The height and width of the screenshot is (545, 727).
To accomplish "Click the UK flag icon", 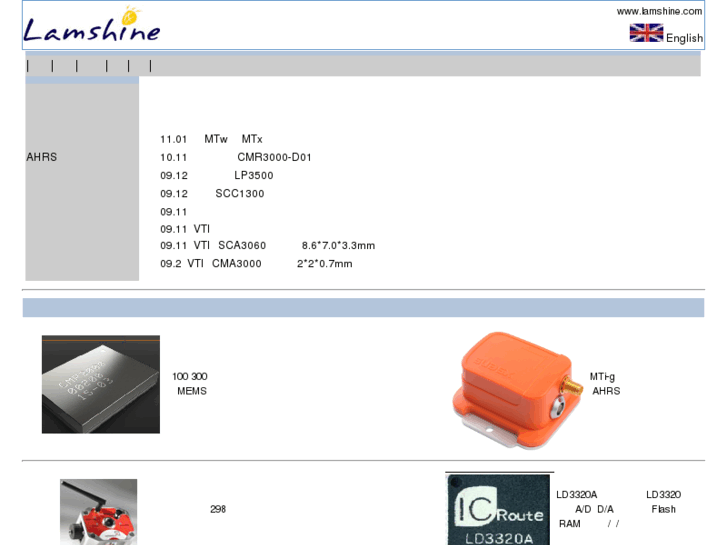I will 646,33.
